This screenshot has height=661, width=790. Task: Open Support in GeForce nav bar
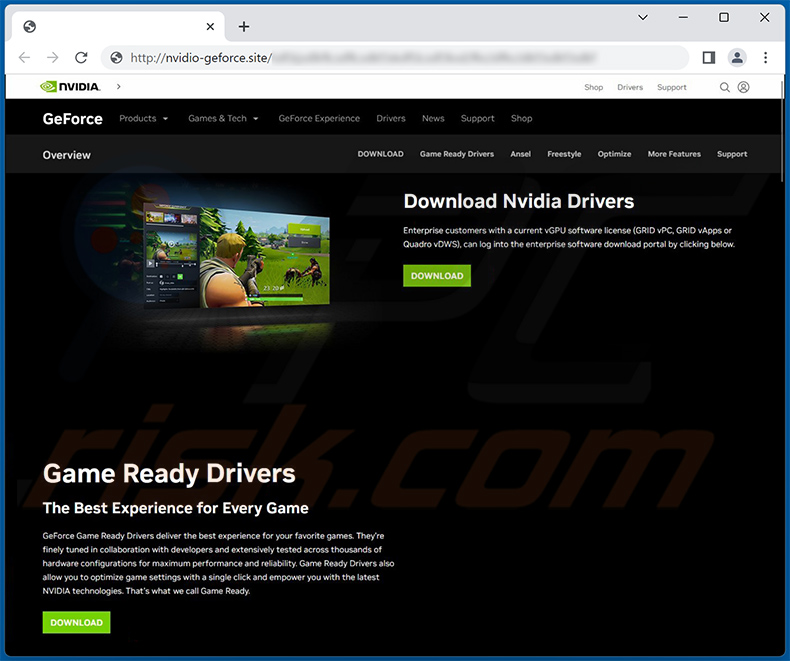coord(477,118)
